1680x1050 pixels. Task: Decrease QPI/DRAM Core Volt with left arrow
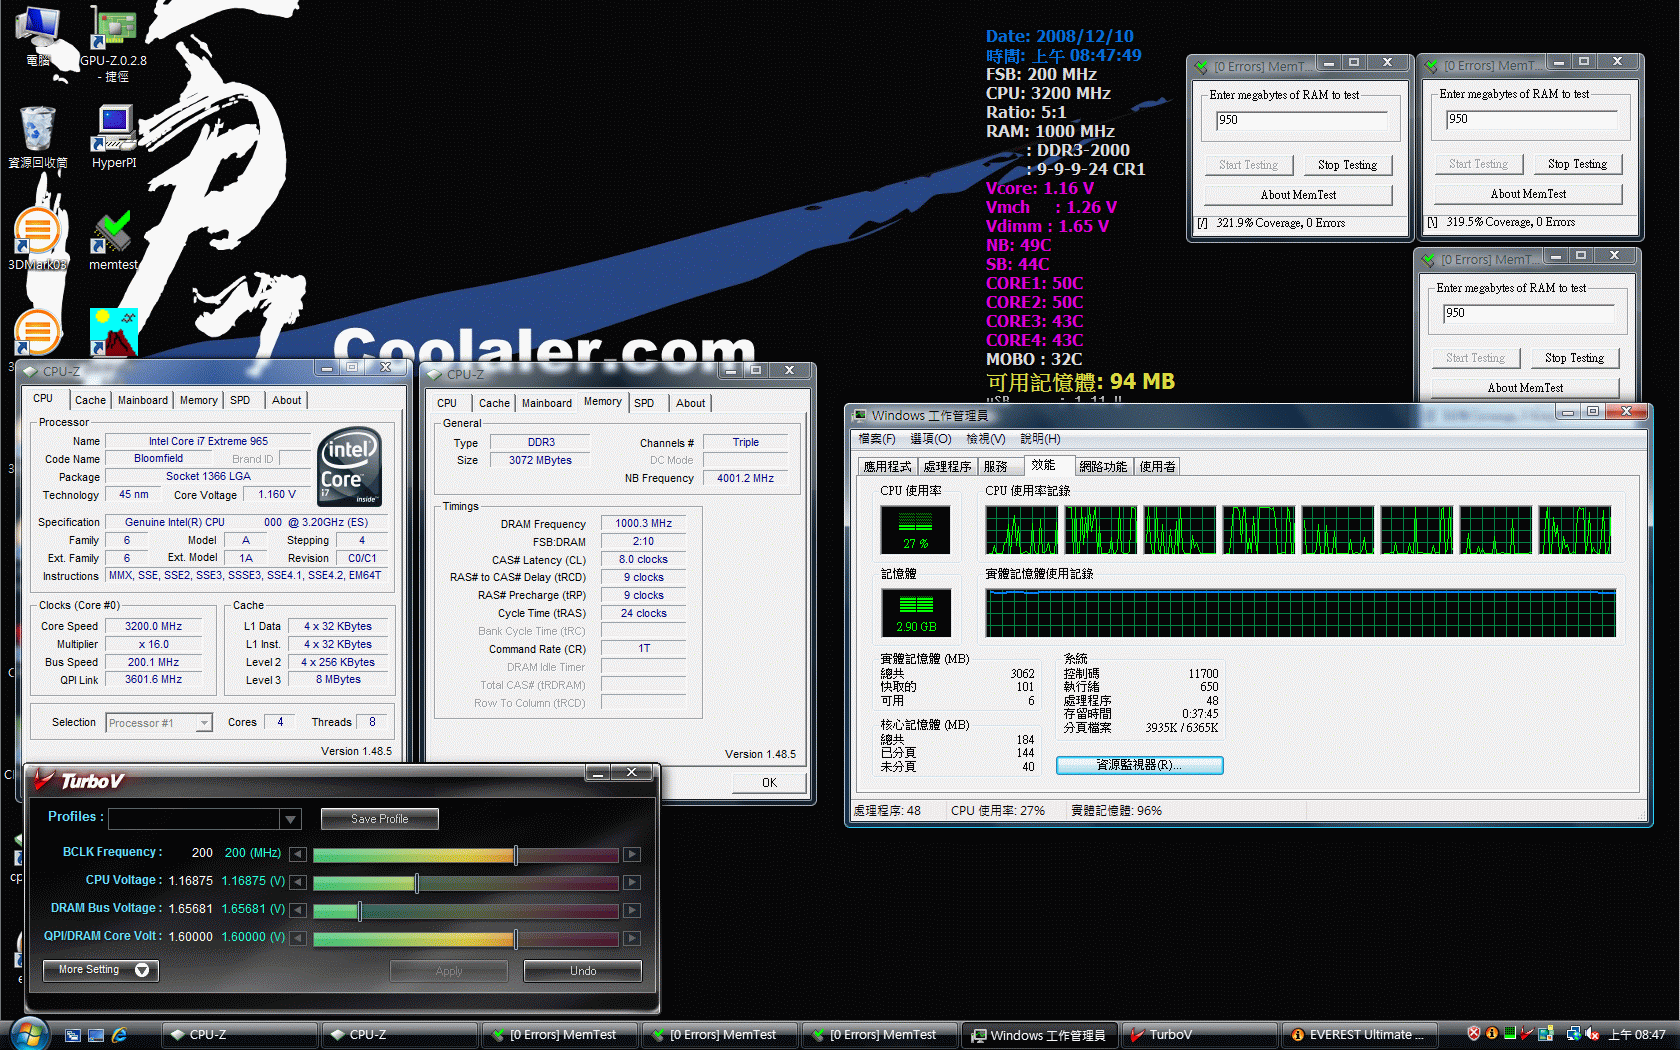coord(297,938)
